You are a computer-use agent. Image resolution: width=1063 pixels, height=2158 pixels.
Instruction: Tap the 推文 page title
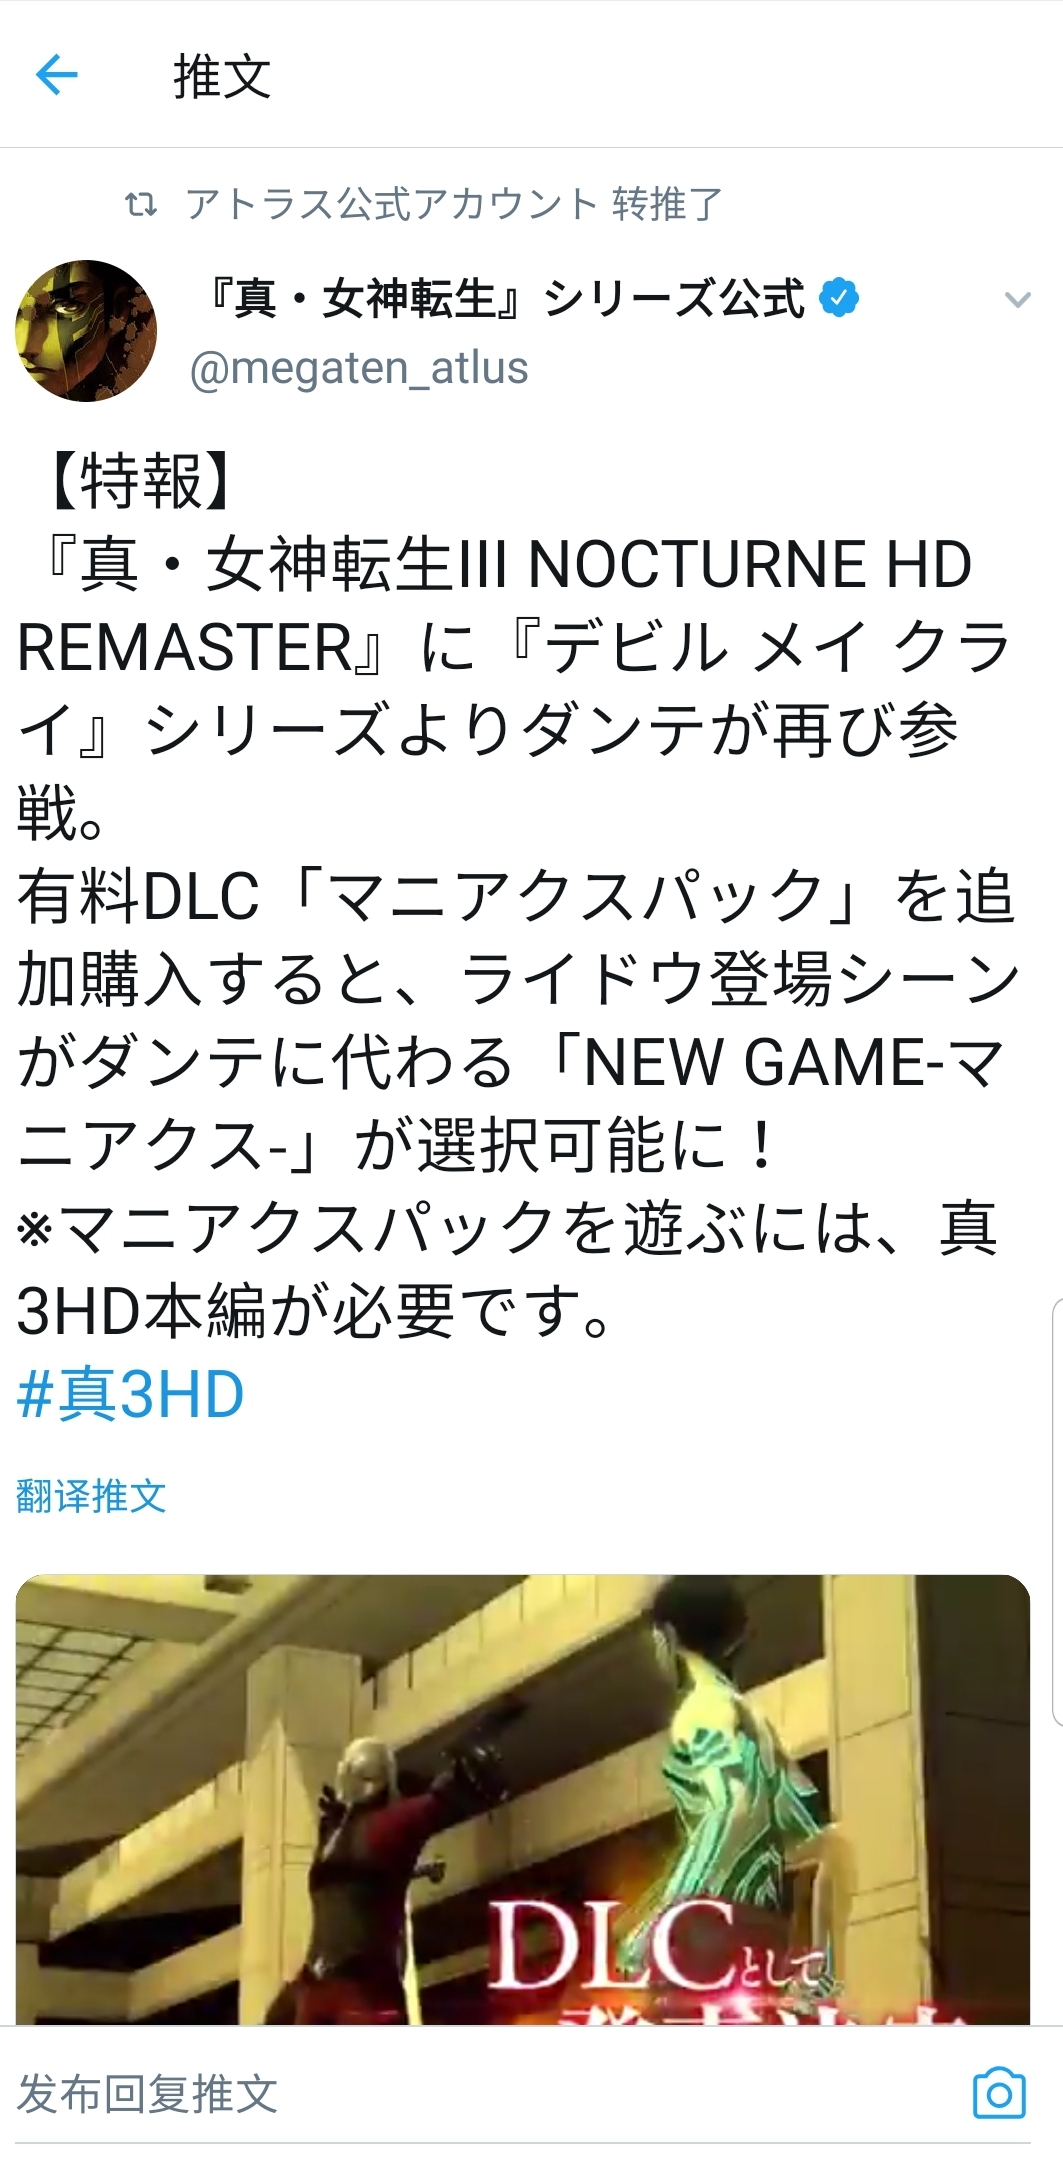222,76
